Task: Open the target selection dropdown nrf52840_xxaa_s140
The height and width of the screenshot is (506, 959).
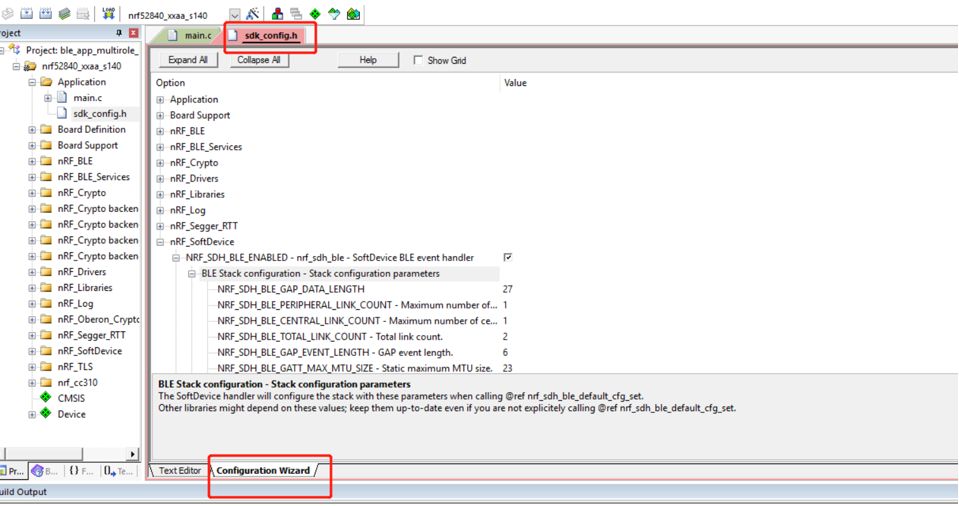Action: point(234,15)
